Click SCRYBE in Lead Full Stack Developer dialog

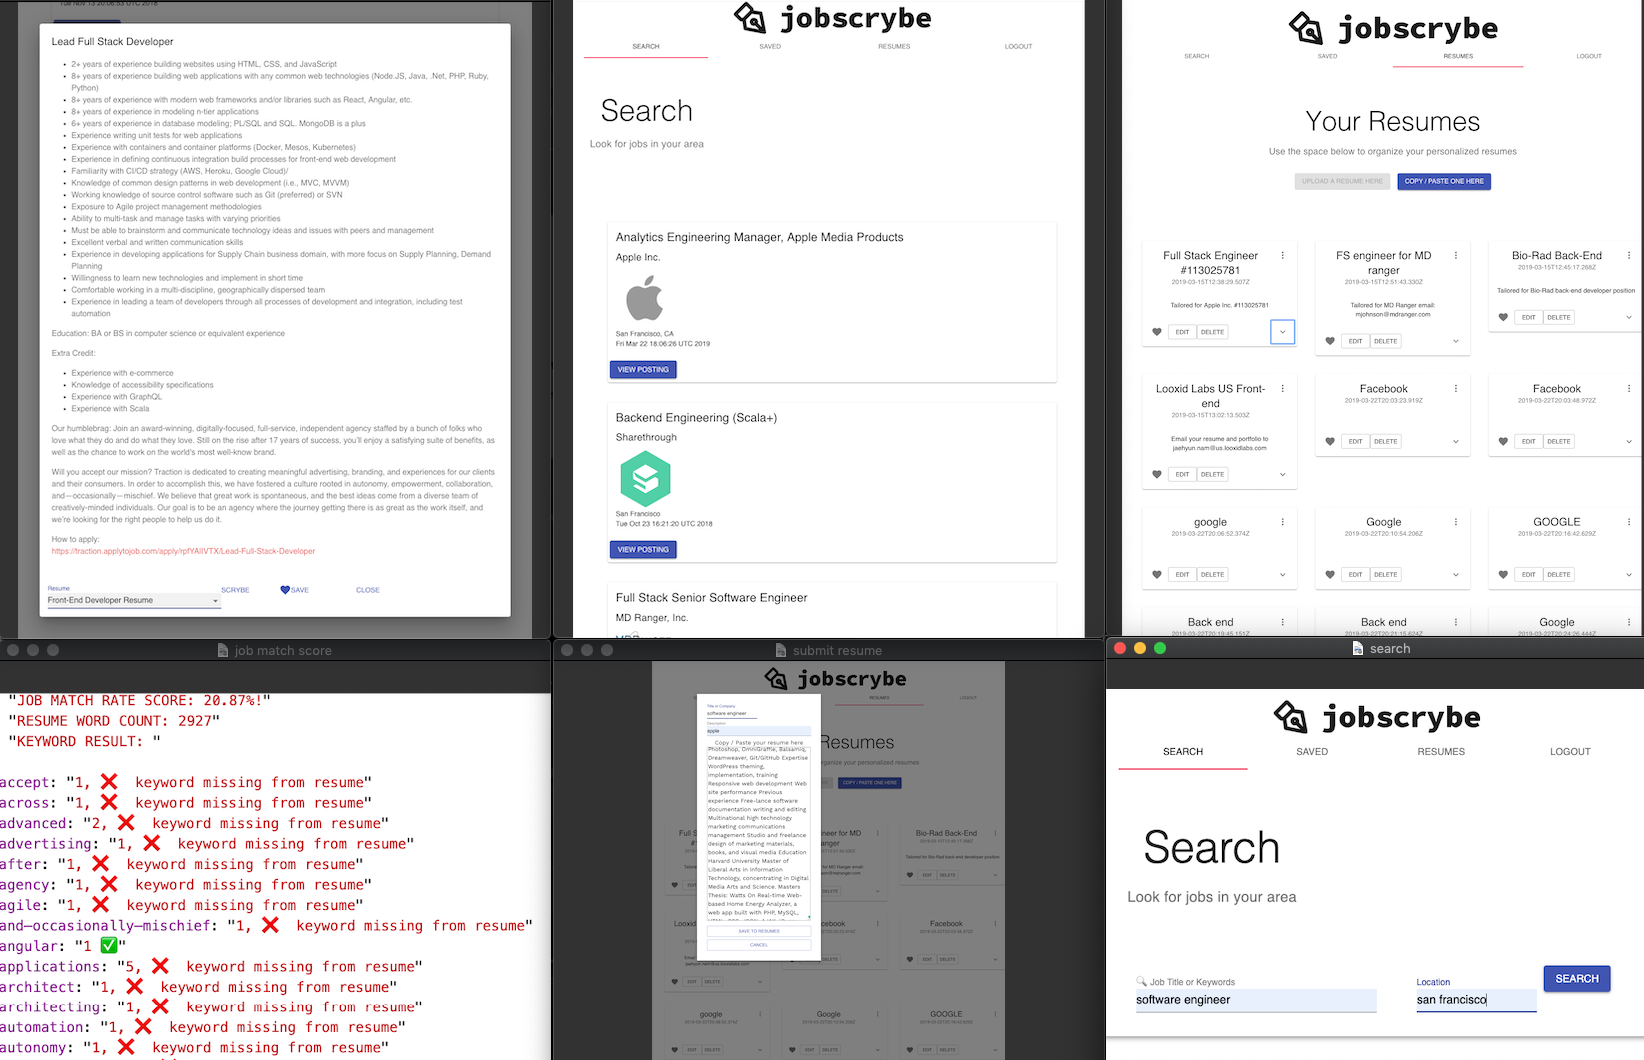click(235, 590)
